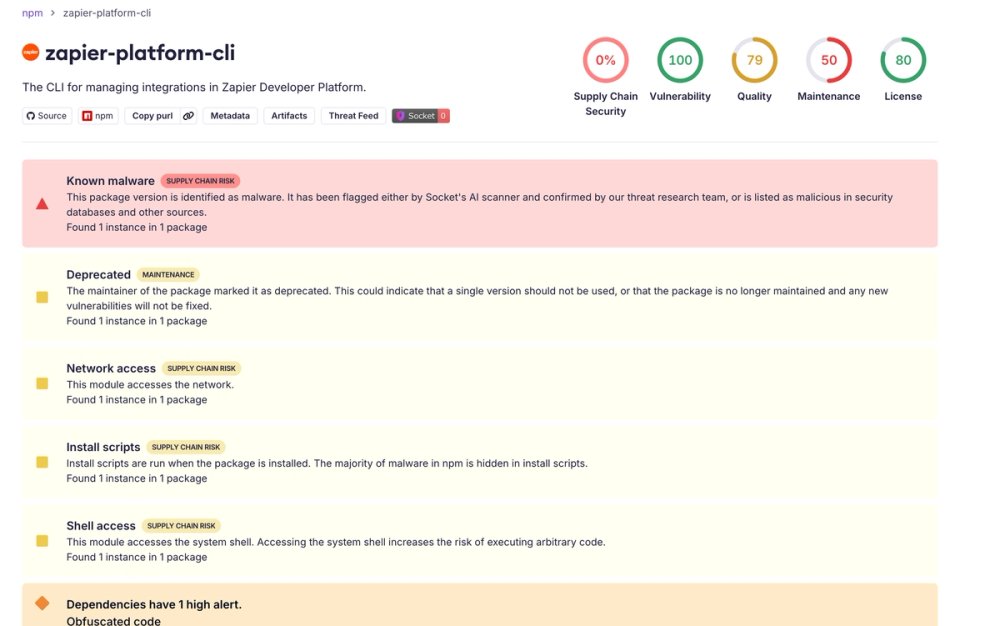
Task: Click the orange diamond beside Dependencies alert
Action: [x=41, y=603]
